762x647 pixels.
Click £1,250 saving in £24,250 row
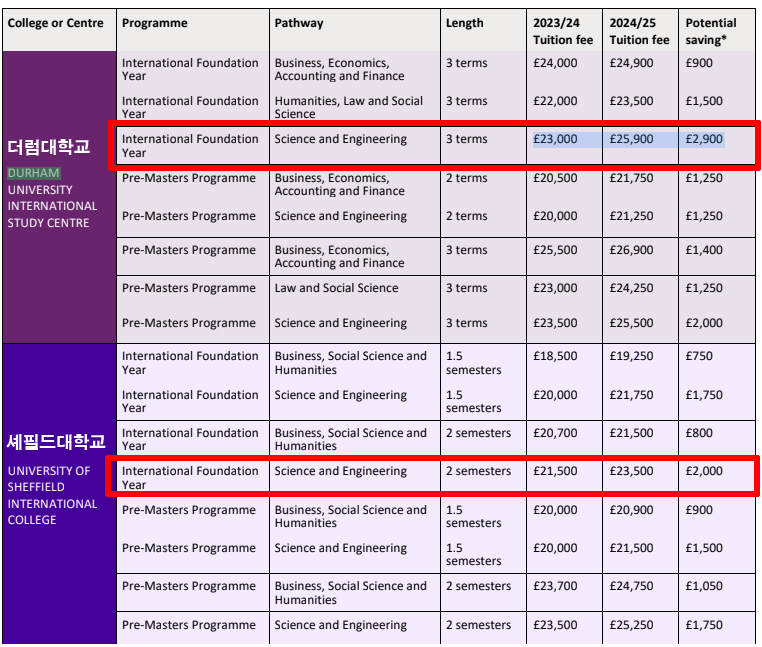(x=704, y=288)
